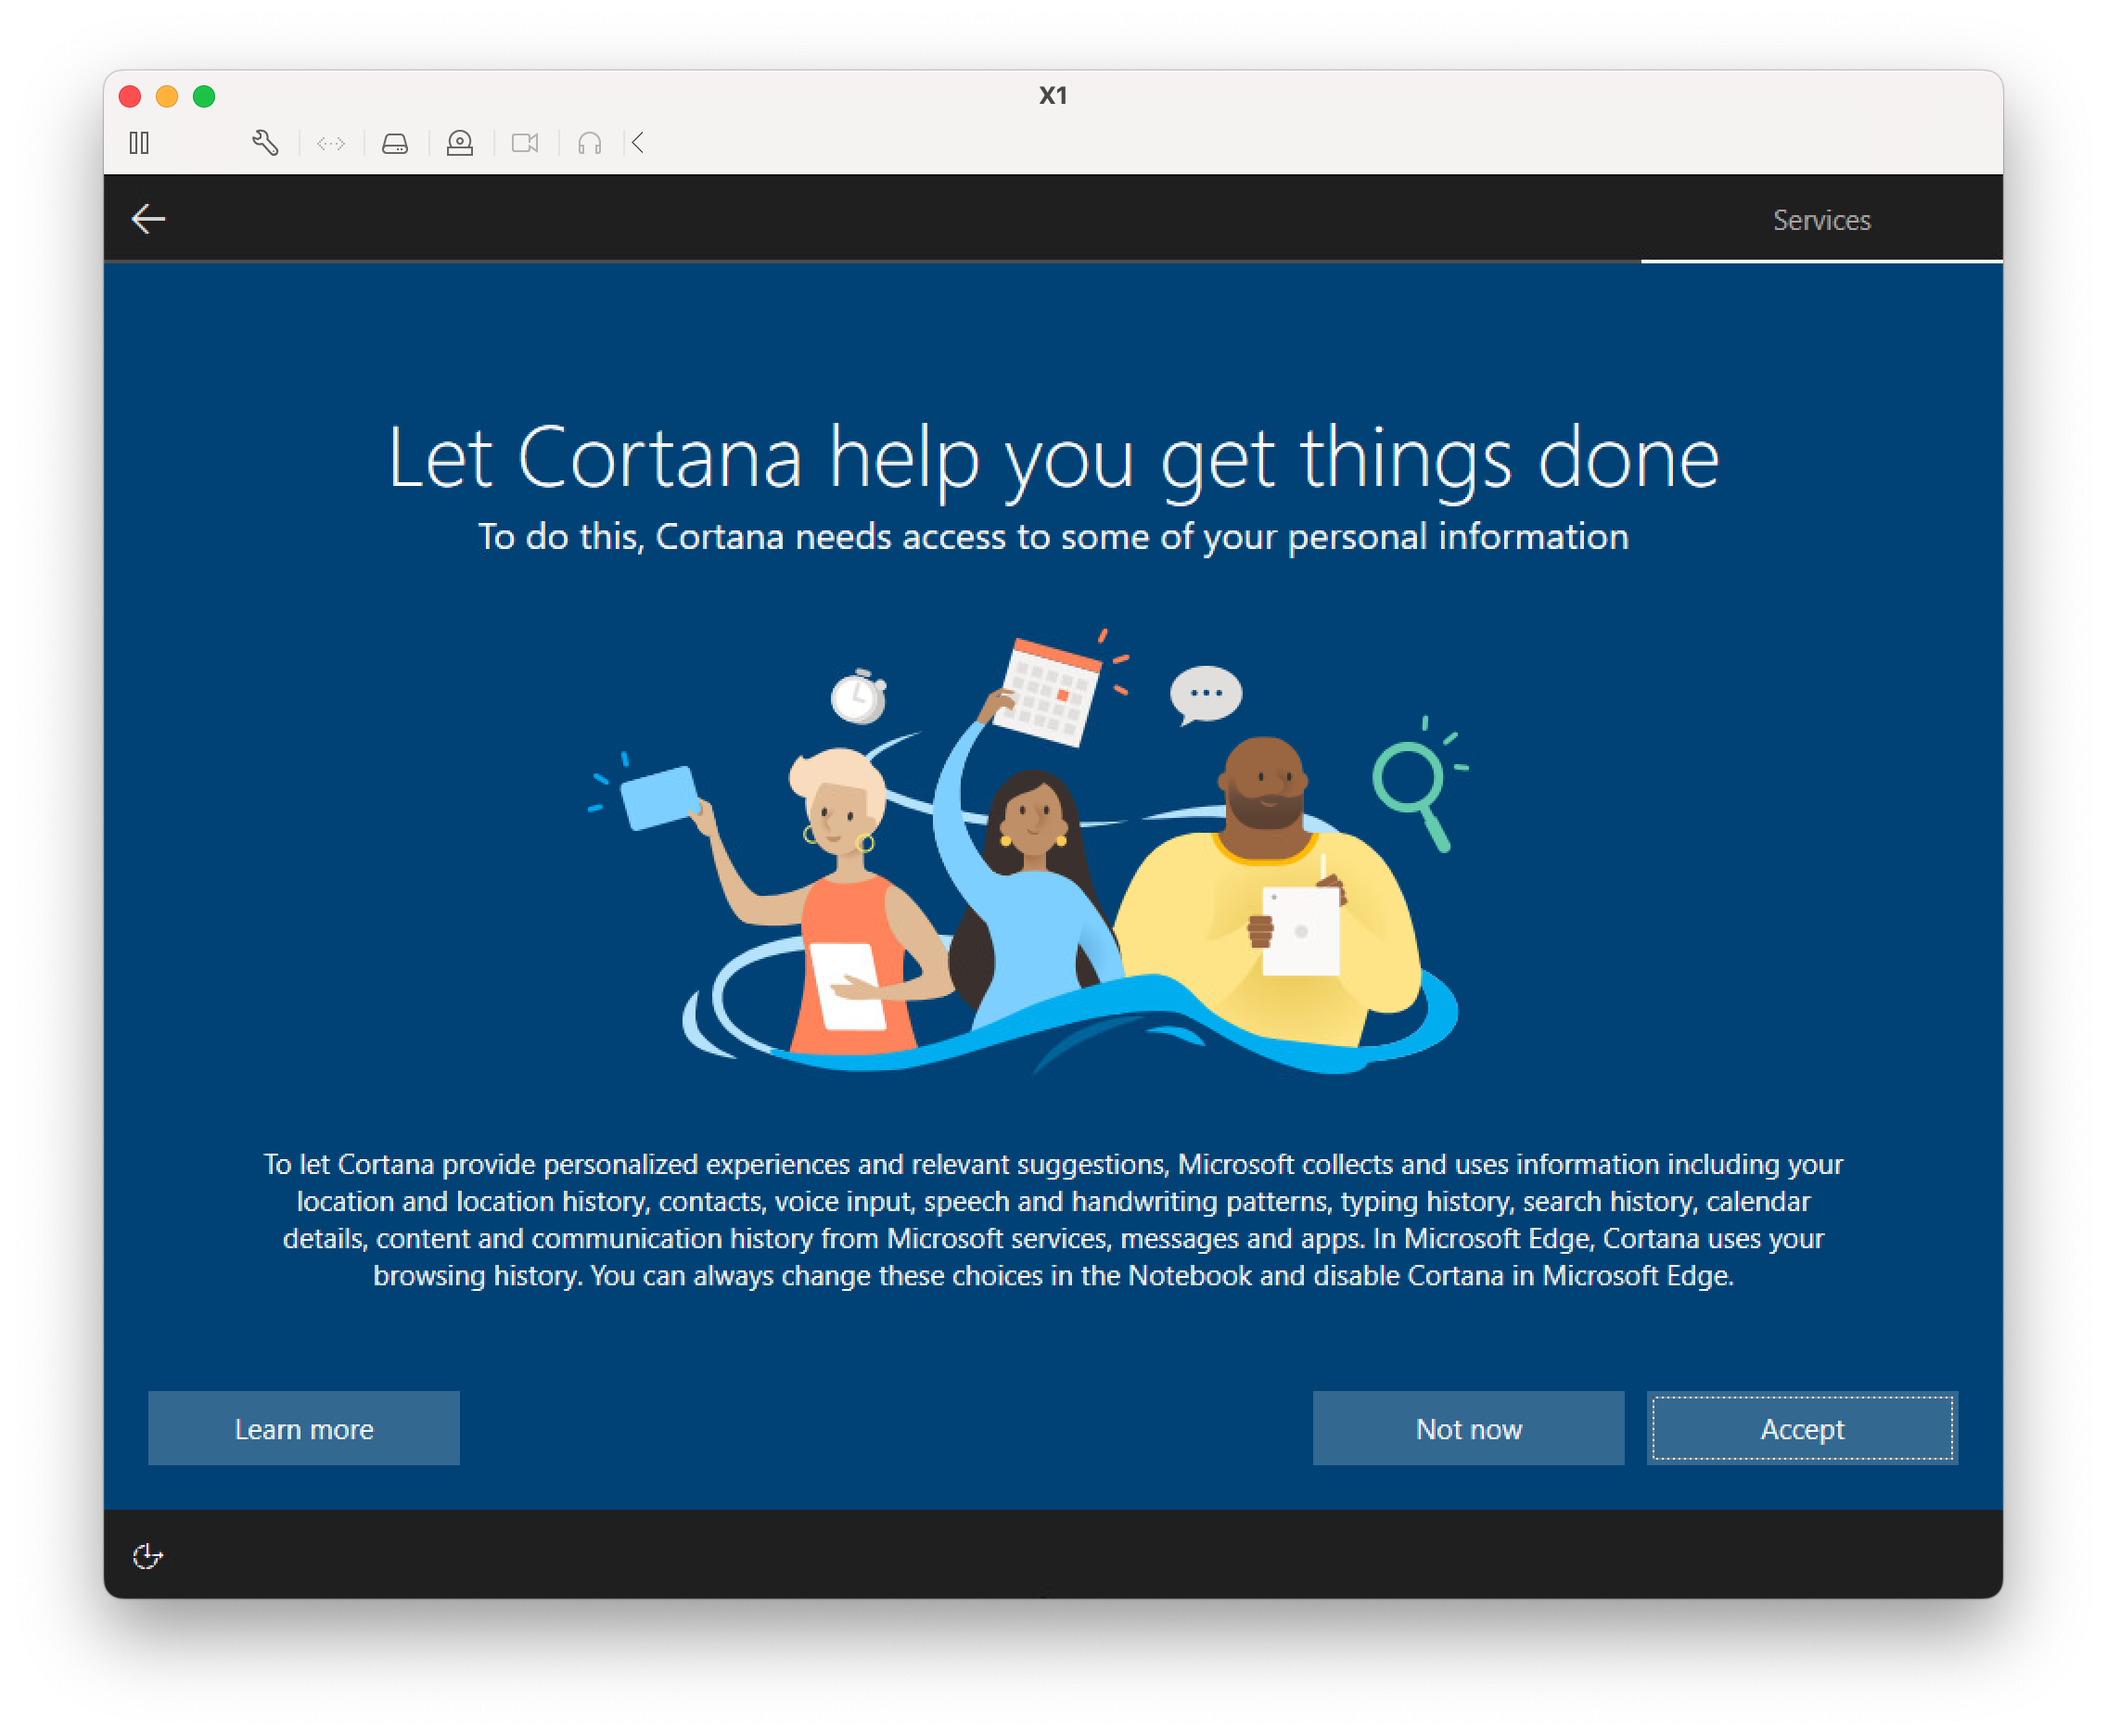Click the Services tab label
This screenshot has width=2107, height=1736.
1820,219
